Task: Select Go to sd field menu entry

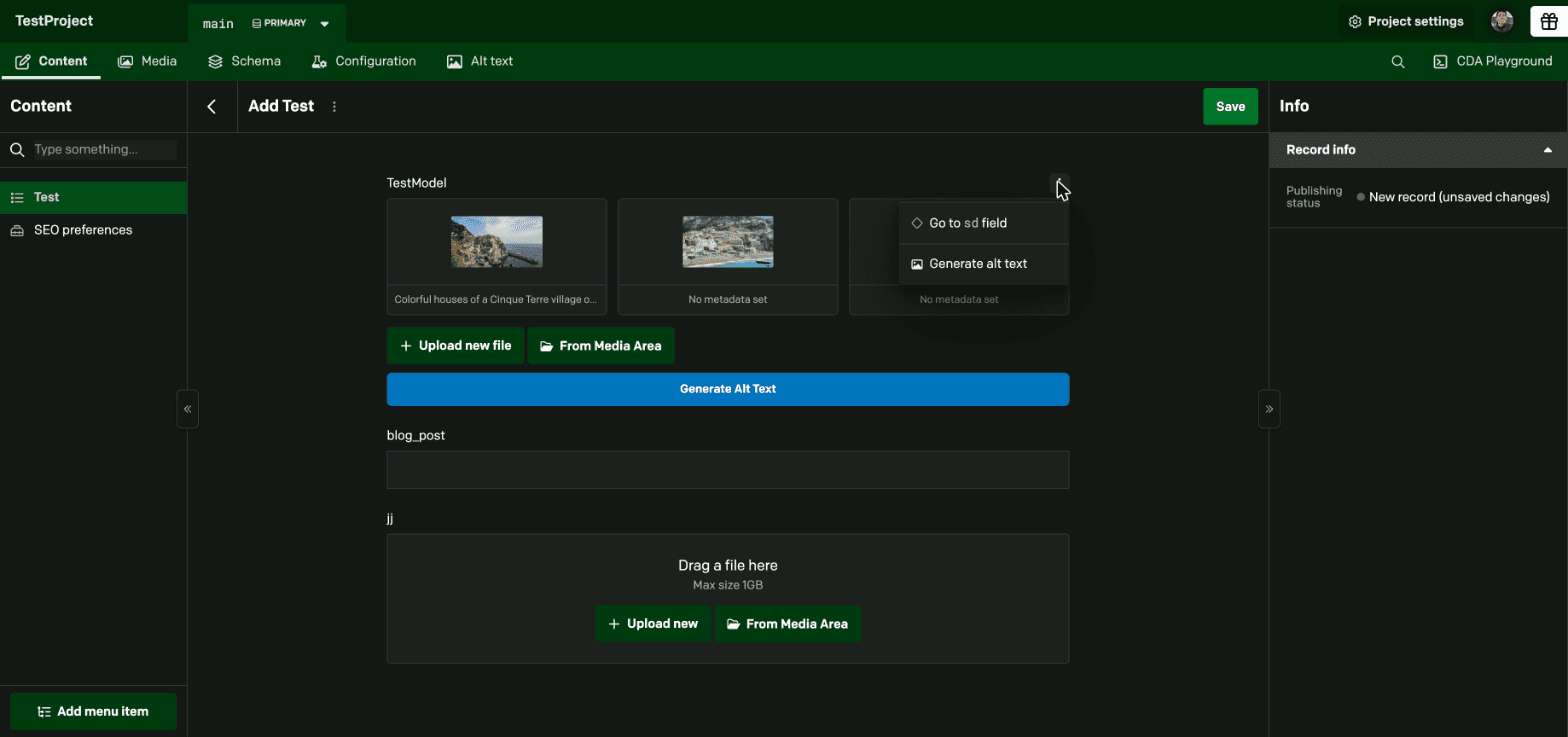Action: pos(984,223)
